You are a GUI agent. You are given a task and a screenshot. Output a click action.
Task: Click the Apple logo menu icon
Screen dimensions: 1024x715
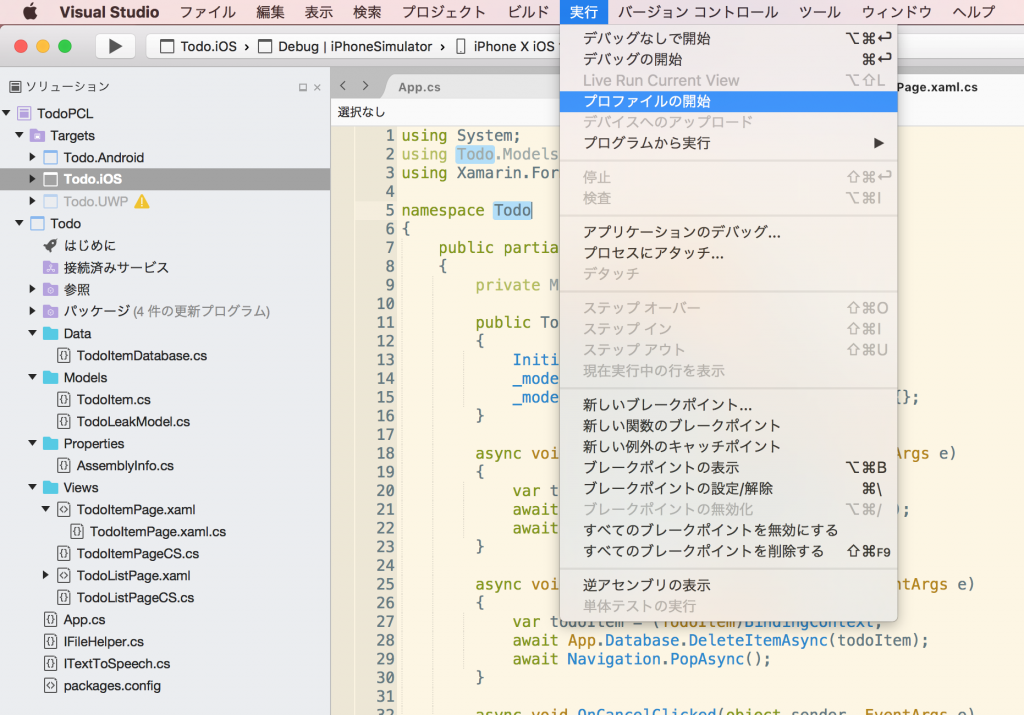click(x=29, y=12)
